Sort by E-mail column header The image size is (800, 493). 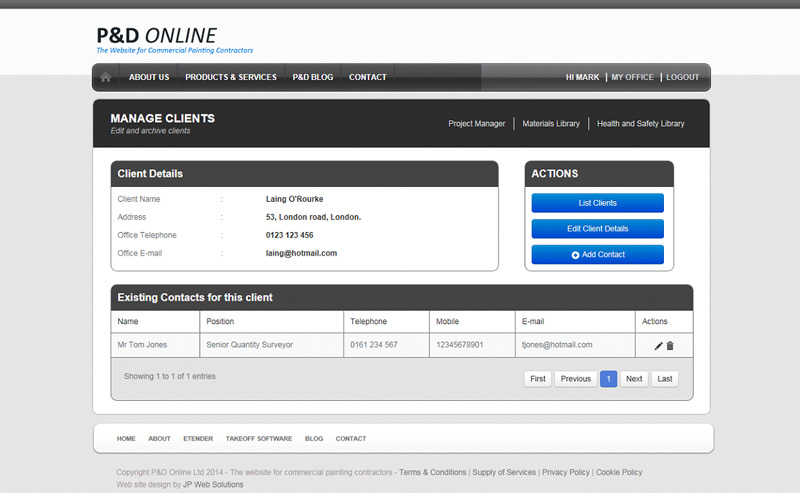pyautogui.click(x=575, y=322)
